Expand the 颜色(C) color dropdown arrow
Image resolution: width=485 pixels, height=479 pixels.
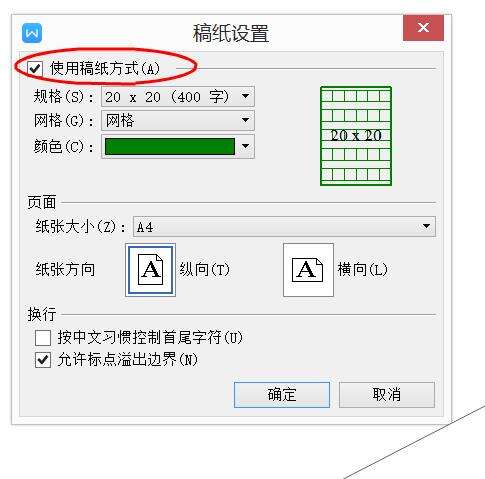pos(246,146)
